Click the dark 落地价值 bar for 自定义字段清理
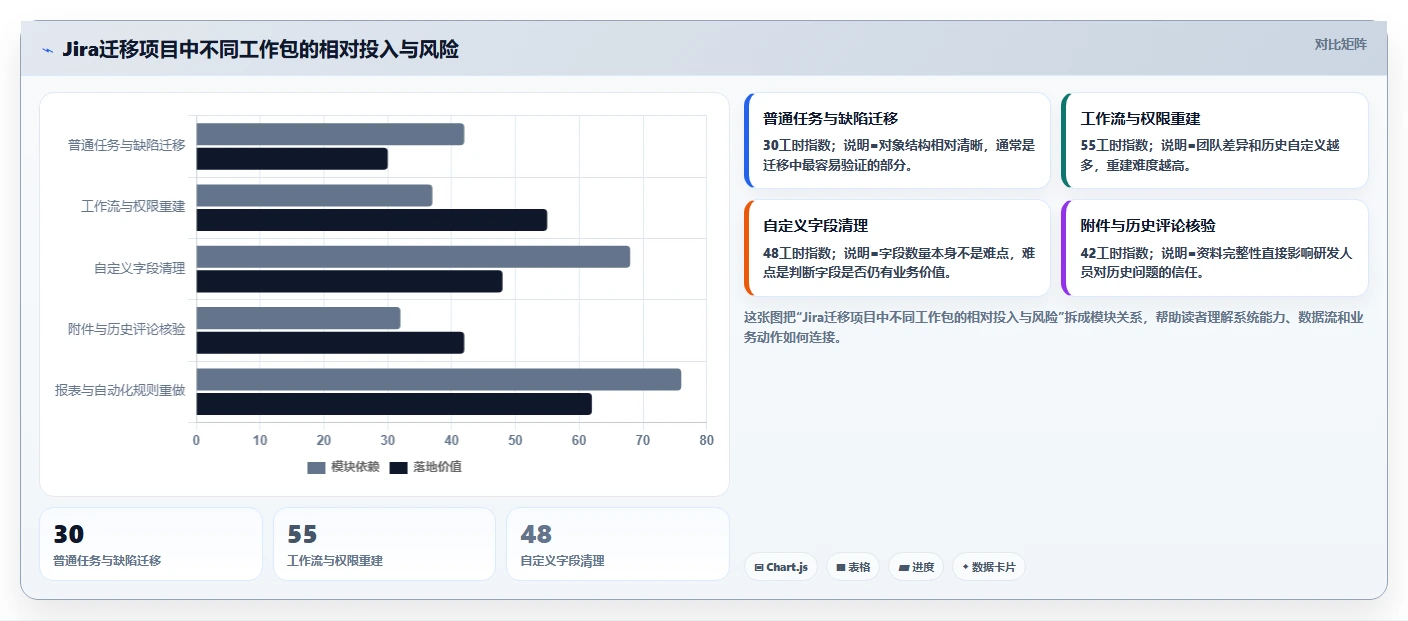The width and height of the screenshot is (1408, 621). (x=349, y=281)
